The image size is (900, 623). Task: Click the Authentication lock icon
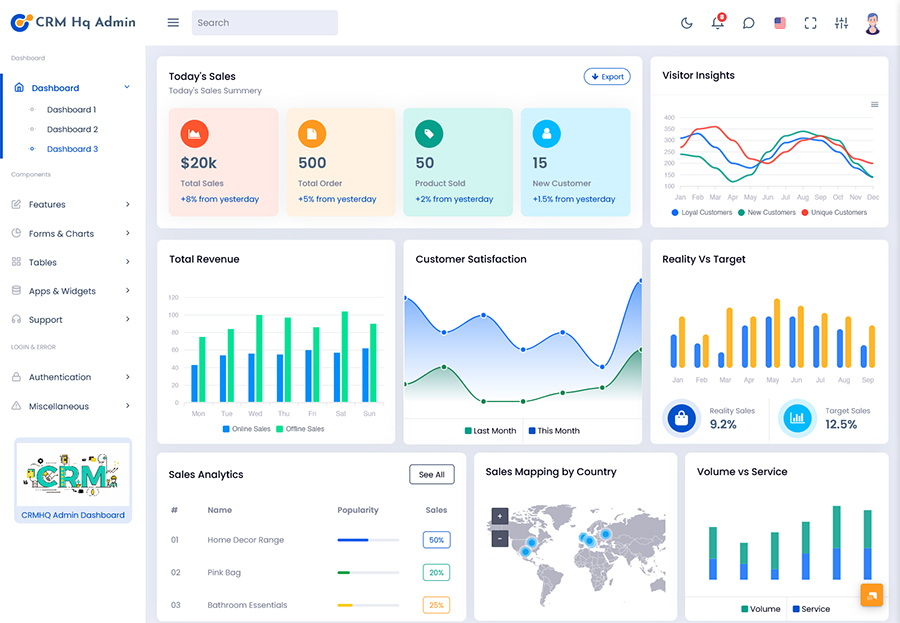click(x=16, y=377)
